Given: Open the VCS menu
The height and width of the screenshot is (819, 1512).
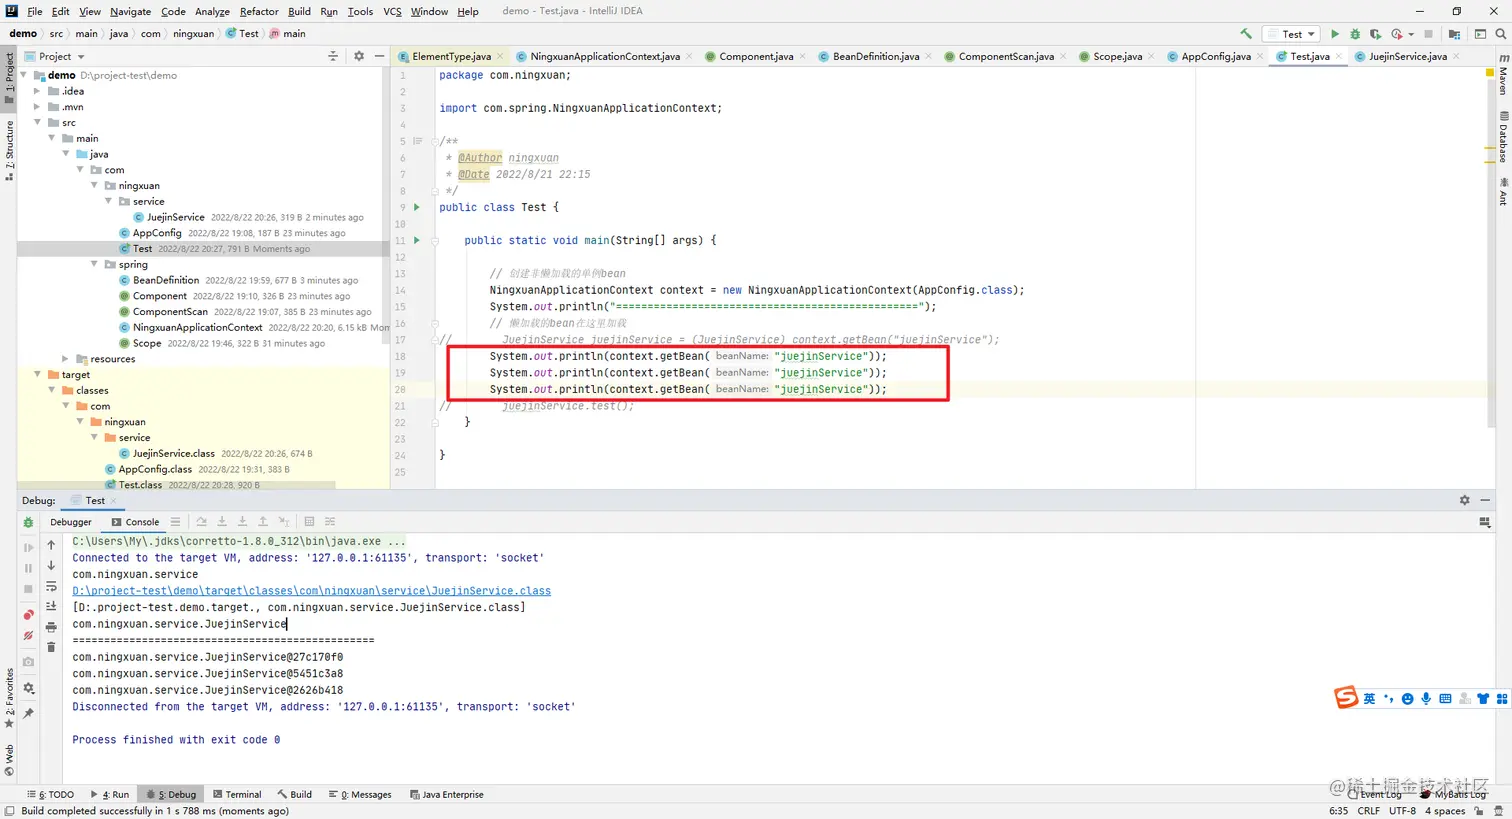Looking at the screenshot, I should coord(392,11).
